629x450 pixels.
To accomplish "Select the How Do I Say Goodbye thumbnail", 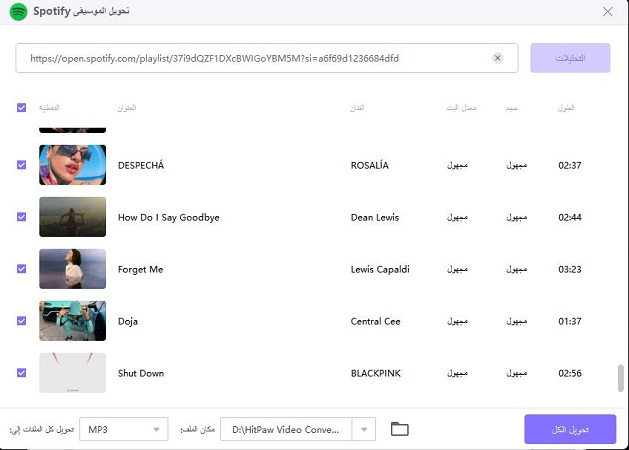I will pos(73,217).
